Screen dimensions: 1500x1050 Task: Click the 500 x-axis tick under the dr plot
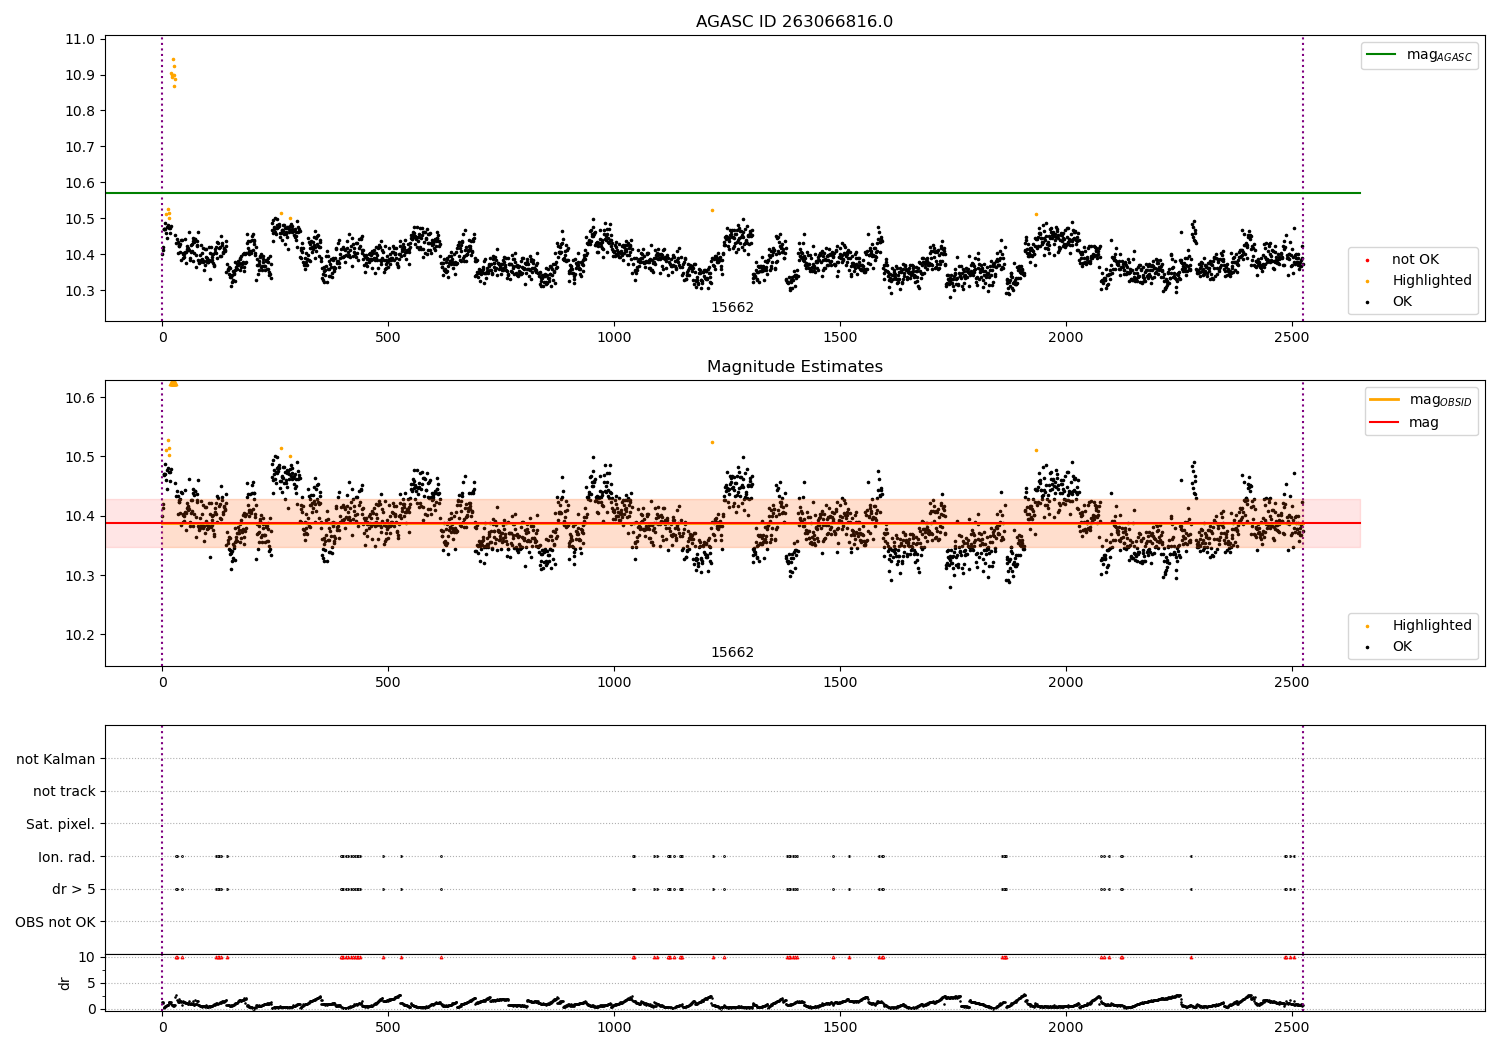388,1028
